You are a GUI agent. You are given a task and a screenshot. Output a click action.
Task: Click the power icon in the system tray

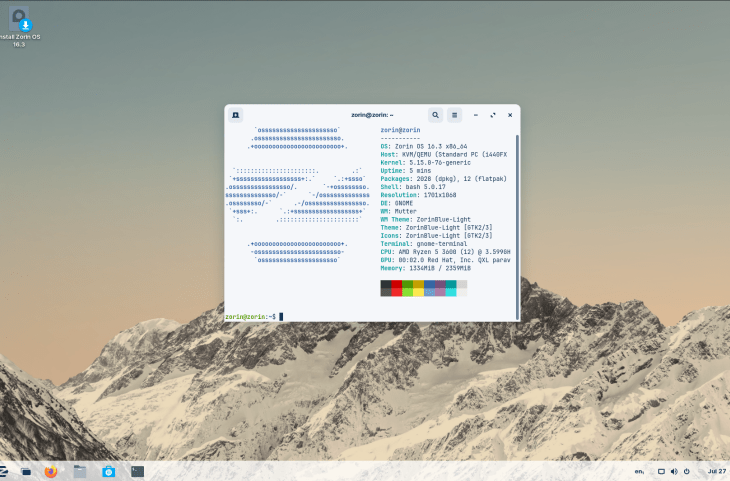pos(686,471)
